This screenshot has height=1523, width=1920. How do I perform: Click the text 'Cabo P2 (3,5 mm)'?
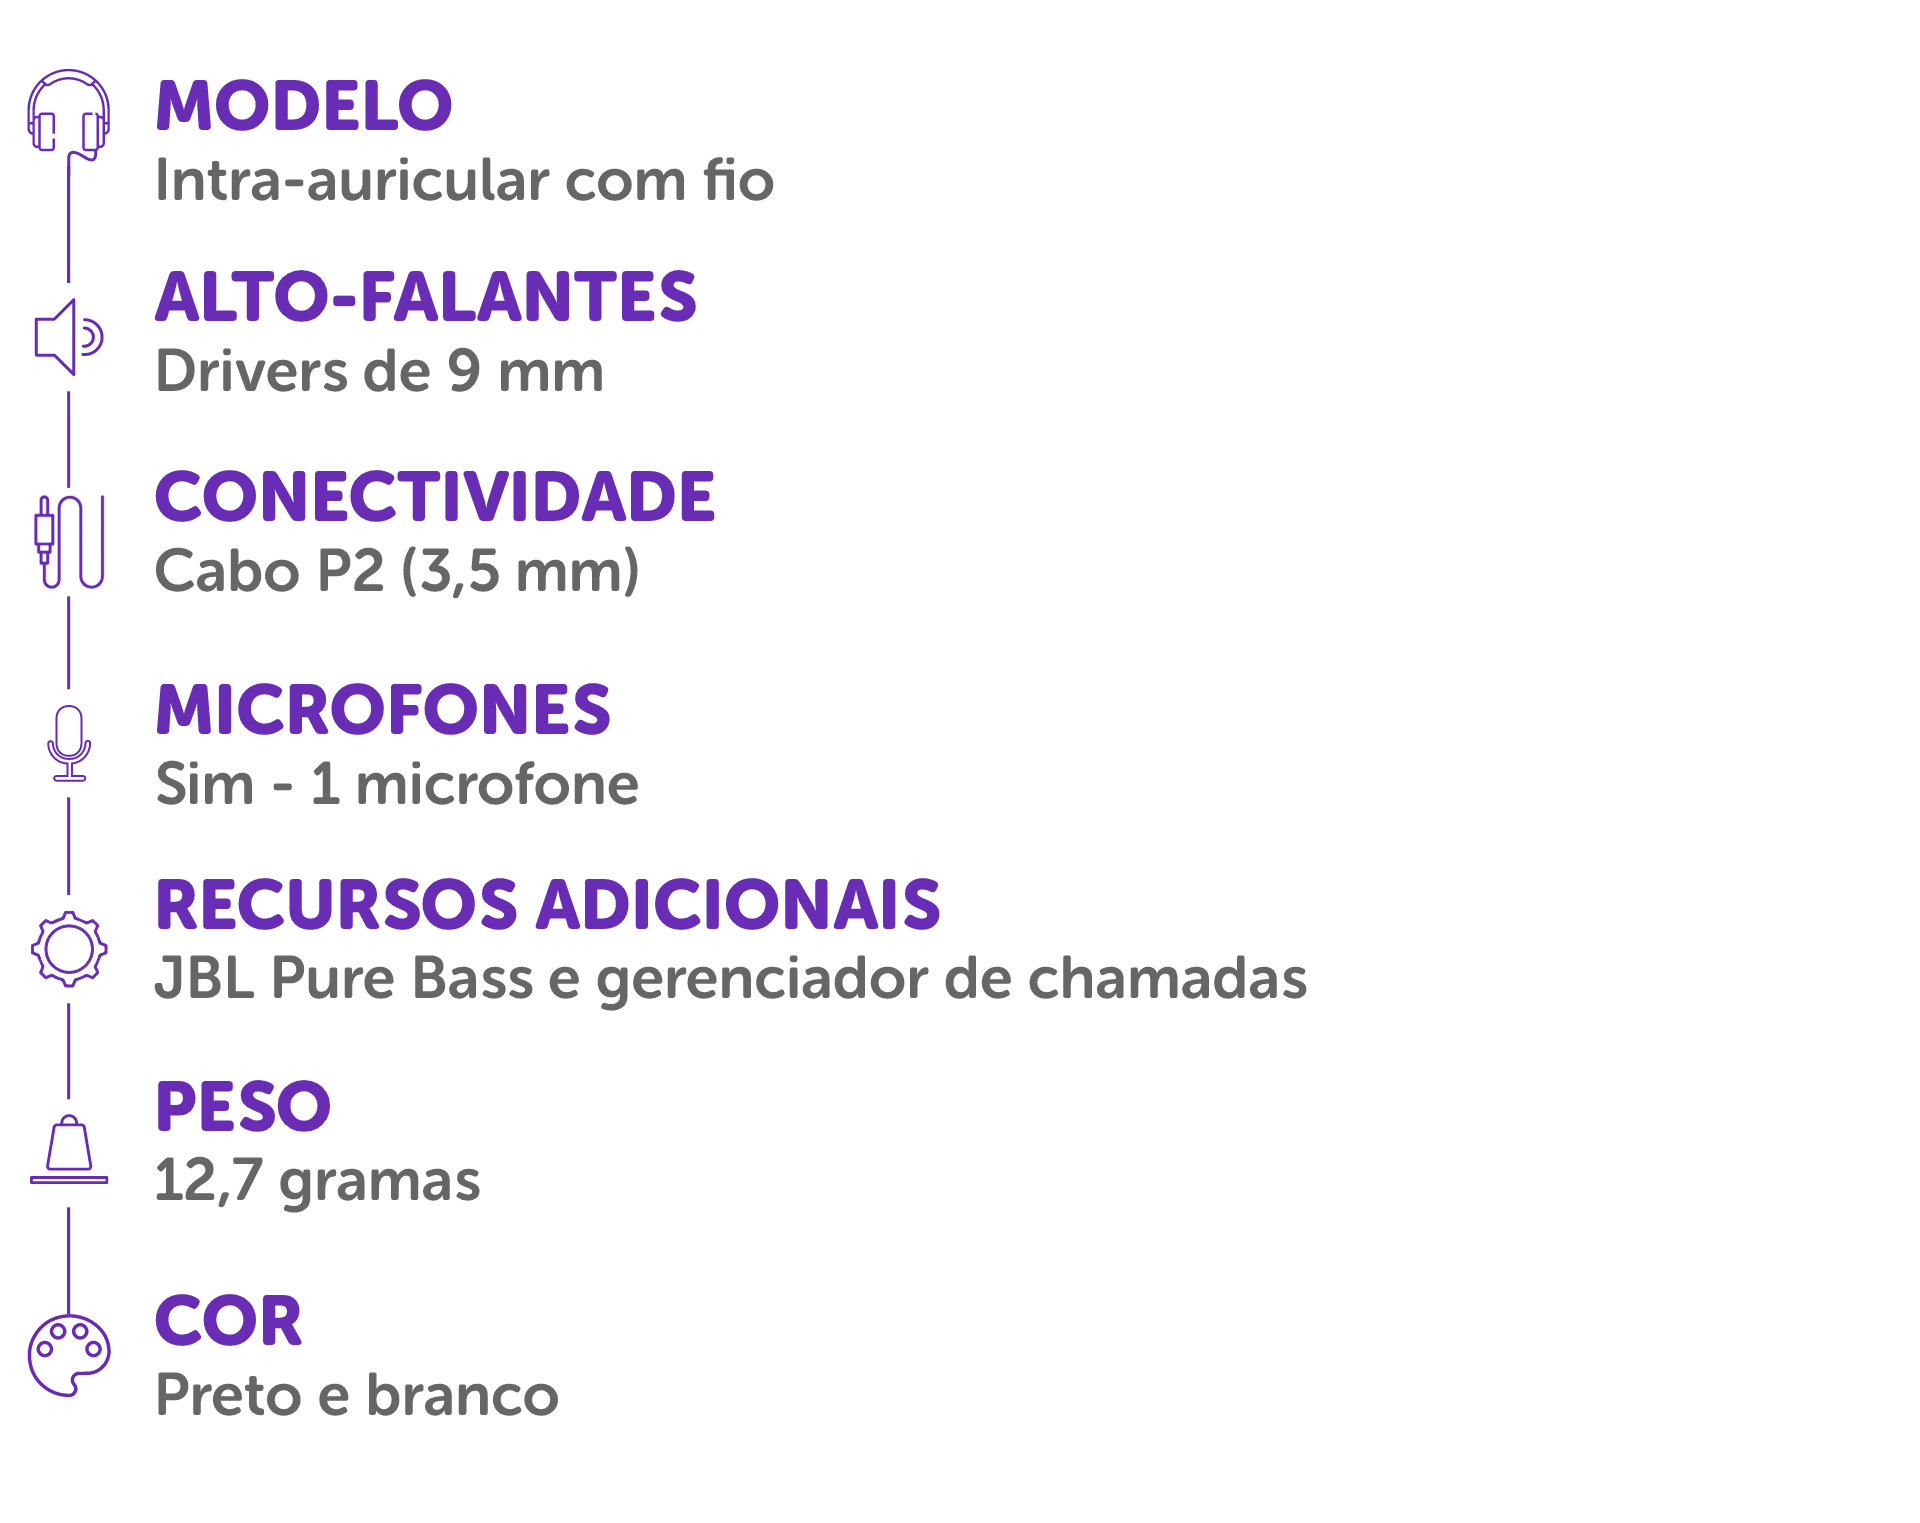point(397,571)
